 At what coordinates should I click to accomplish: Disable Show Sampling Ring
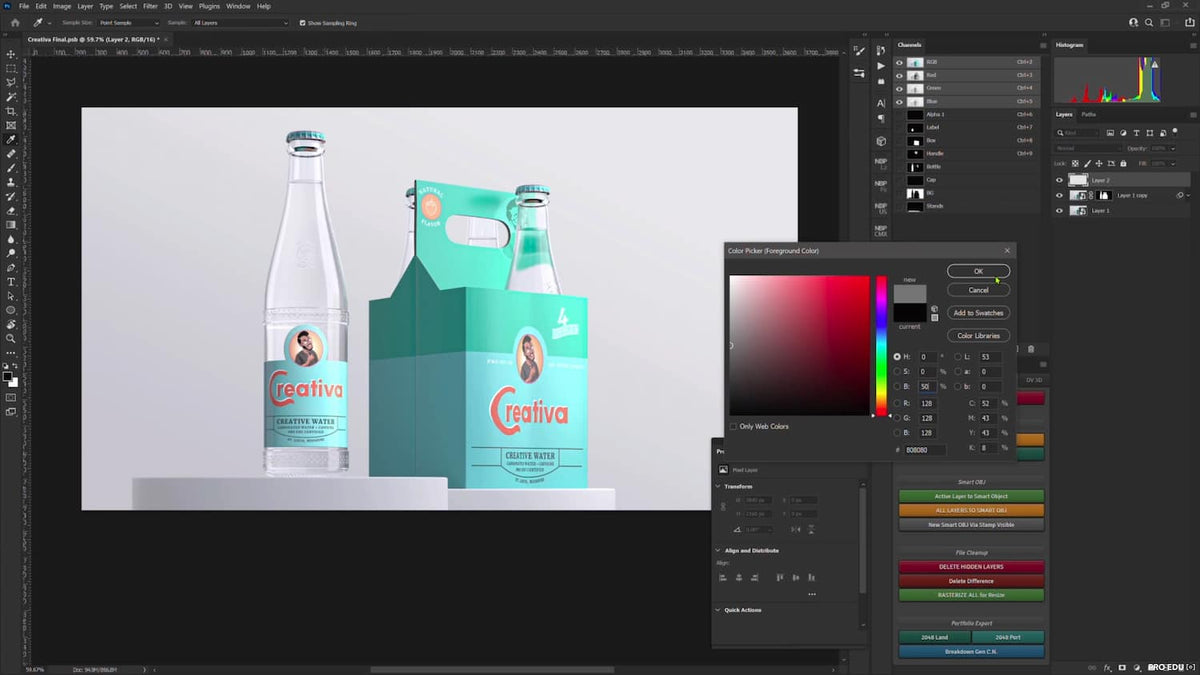(303, 23)
